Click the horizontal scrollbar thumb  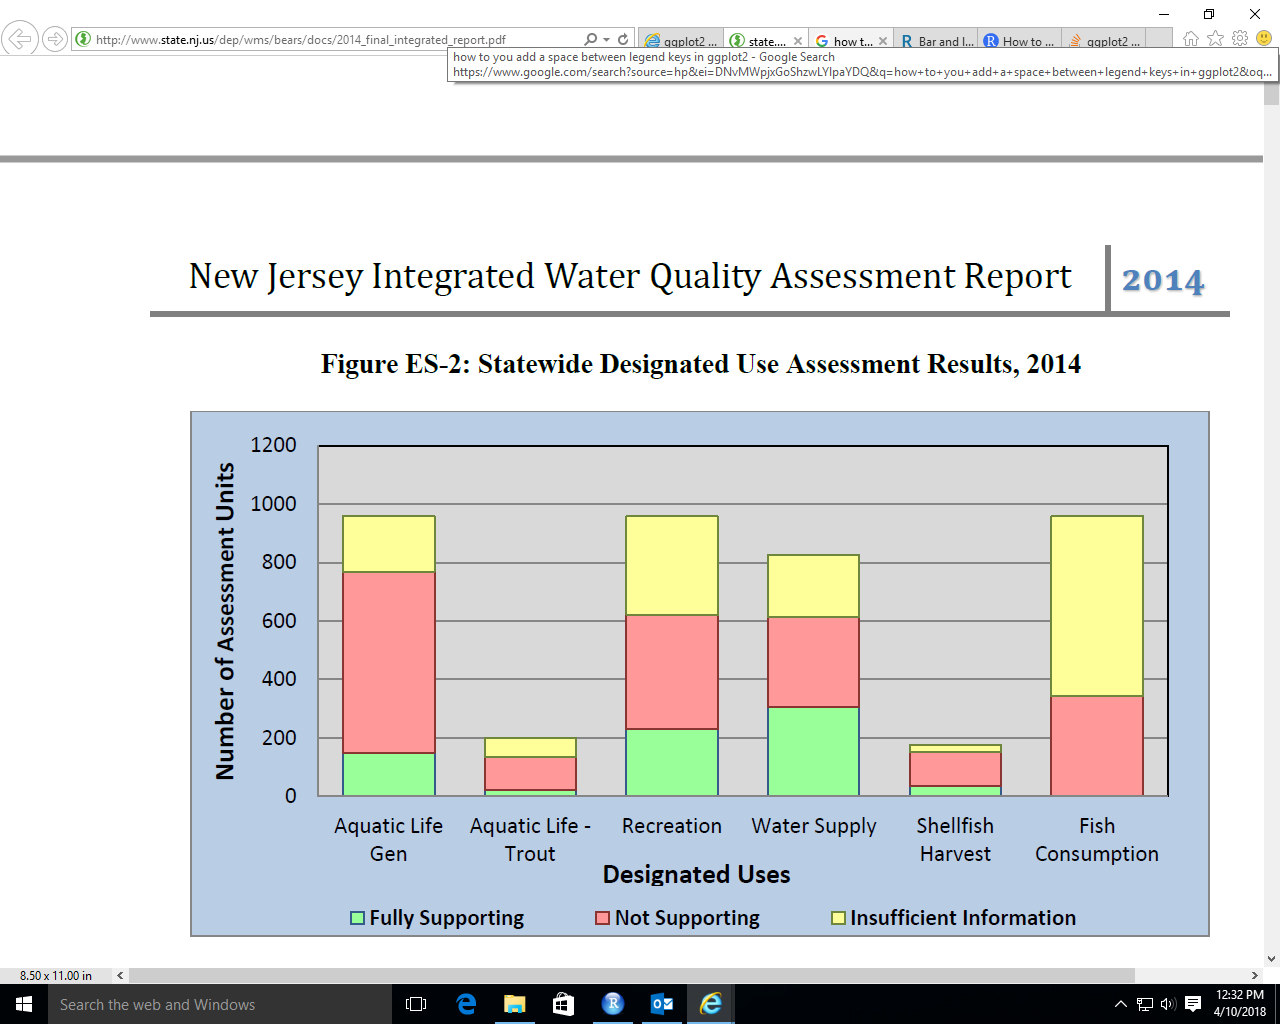pos(632,975)
